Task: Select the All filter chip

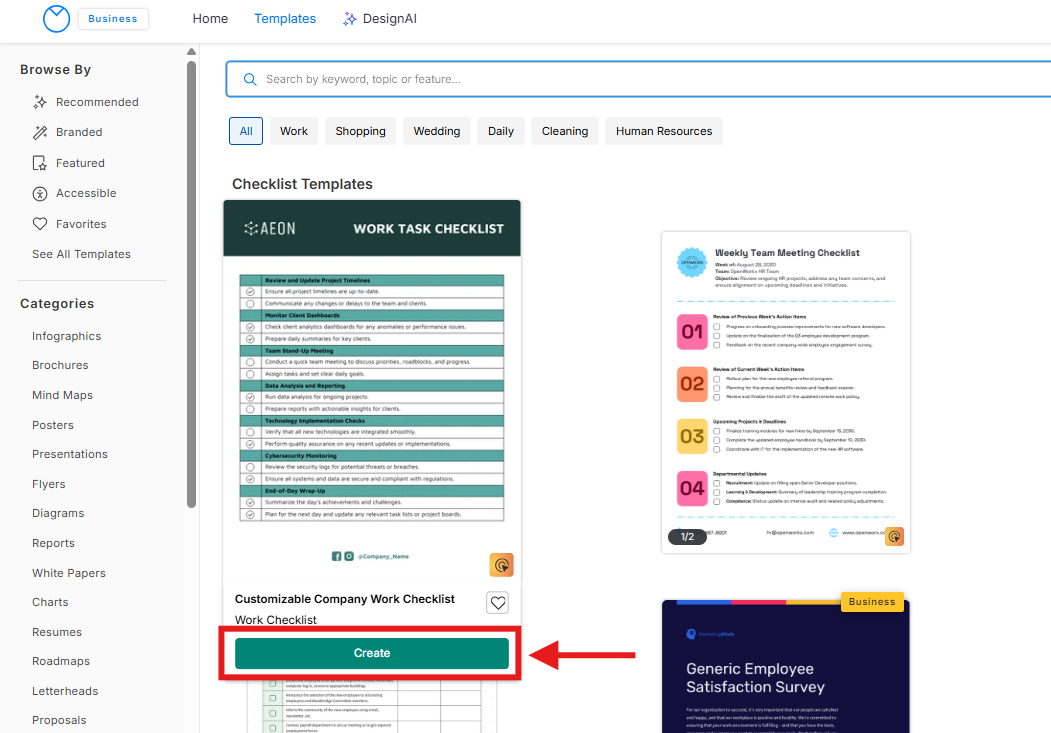Action: pyautogui.click(x=246, y=131)
